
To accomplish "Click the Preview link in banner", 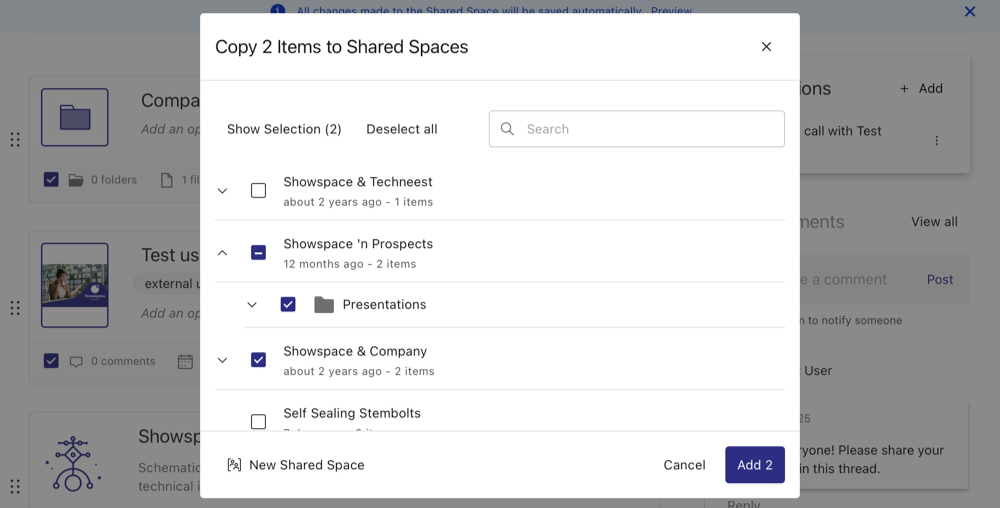I will click(671, 11).
